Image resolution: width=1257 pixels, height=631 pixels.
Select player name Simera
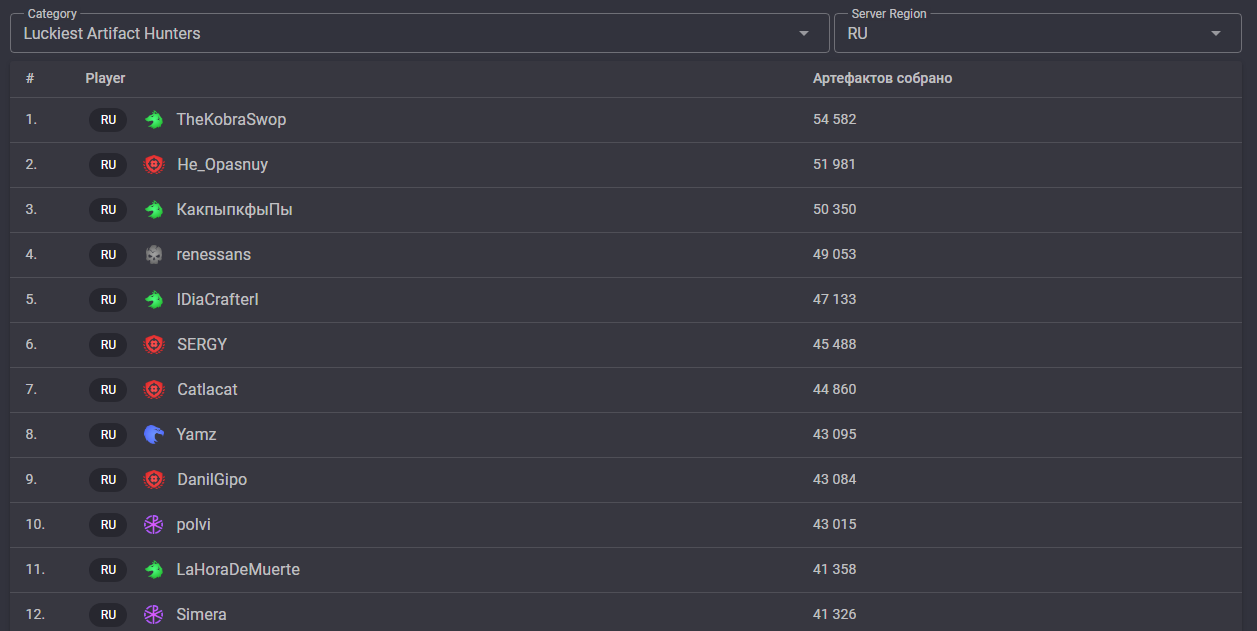click(201, 615)
